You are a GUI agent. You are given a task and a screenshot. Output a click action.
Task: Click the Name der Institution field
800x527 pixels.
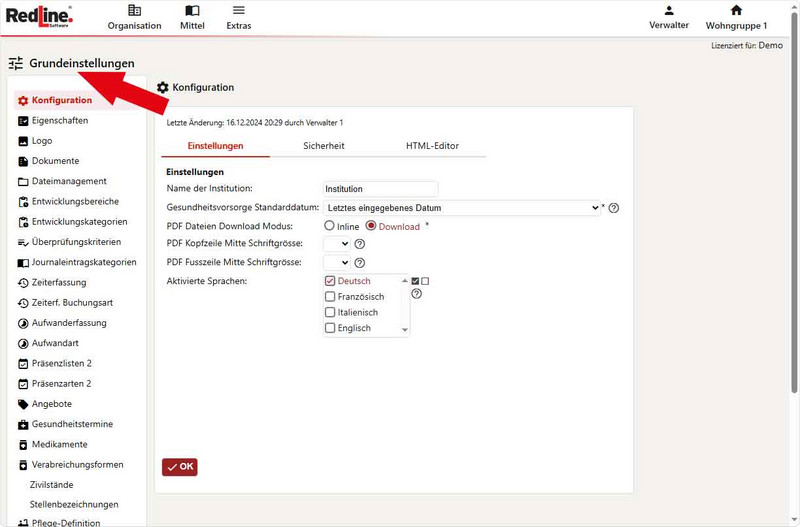tap(380, 188)
